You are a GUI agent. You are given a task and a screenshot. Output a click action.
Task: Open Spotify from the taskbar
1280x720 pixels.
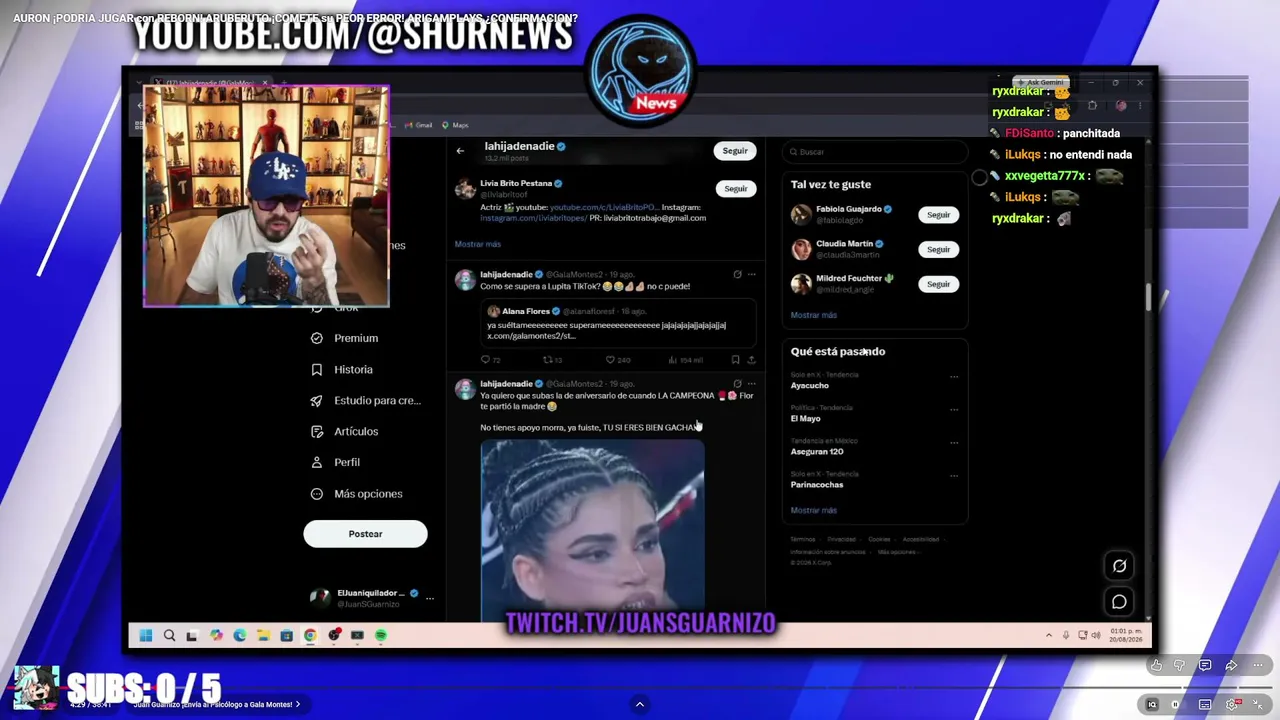[381, 635]
